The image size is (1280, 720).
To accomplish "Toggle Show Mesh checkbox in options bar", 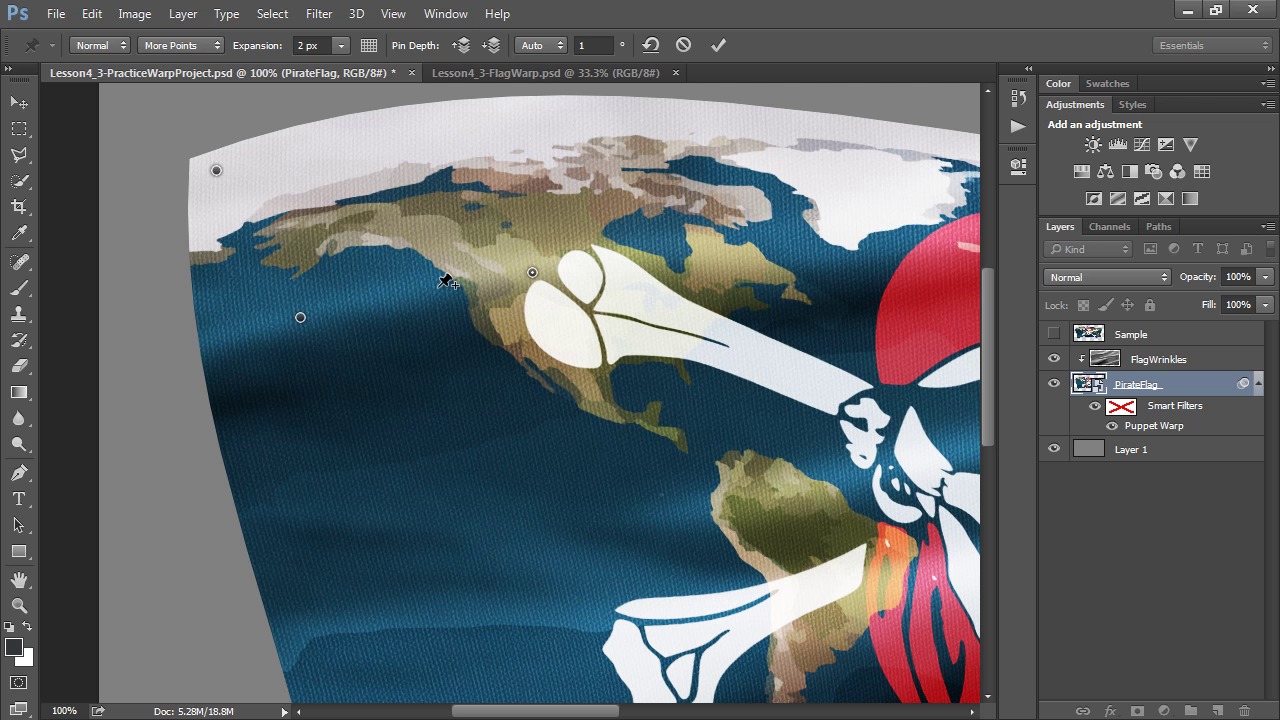I will click(x=369, y=45).
